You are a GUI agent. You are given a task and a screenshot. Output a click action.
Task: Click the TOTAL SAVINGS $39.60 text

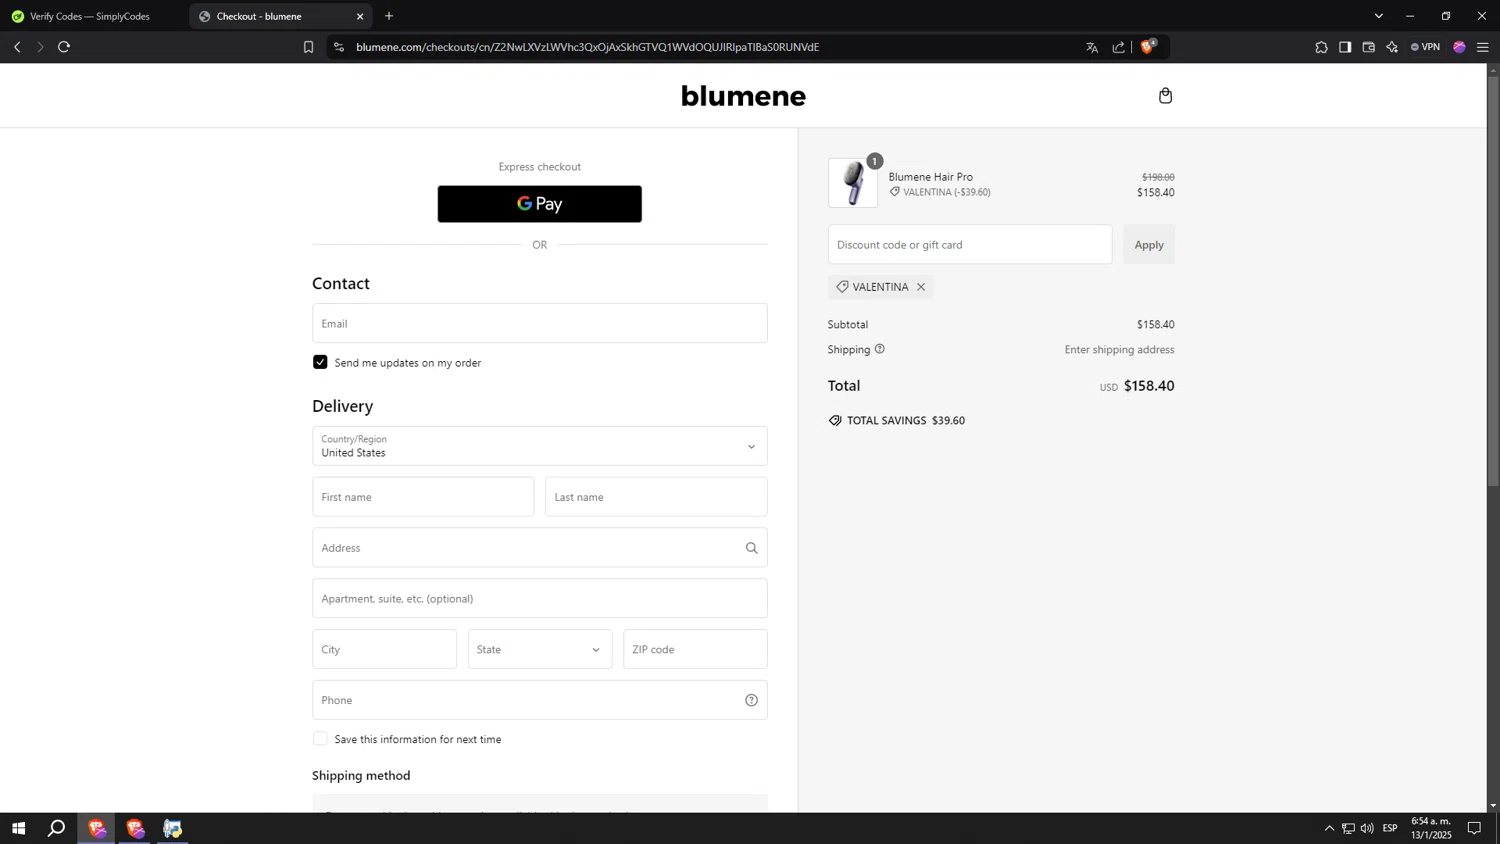coord(906,420)
